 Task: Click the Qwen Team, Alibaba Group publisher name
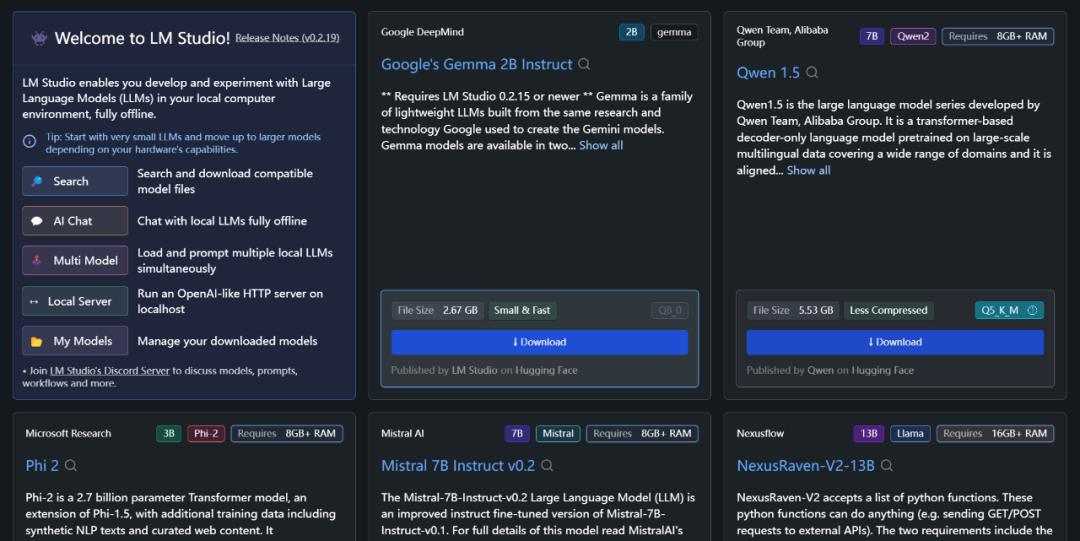[782, 37]
